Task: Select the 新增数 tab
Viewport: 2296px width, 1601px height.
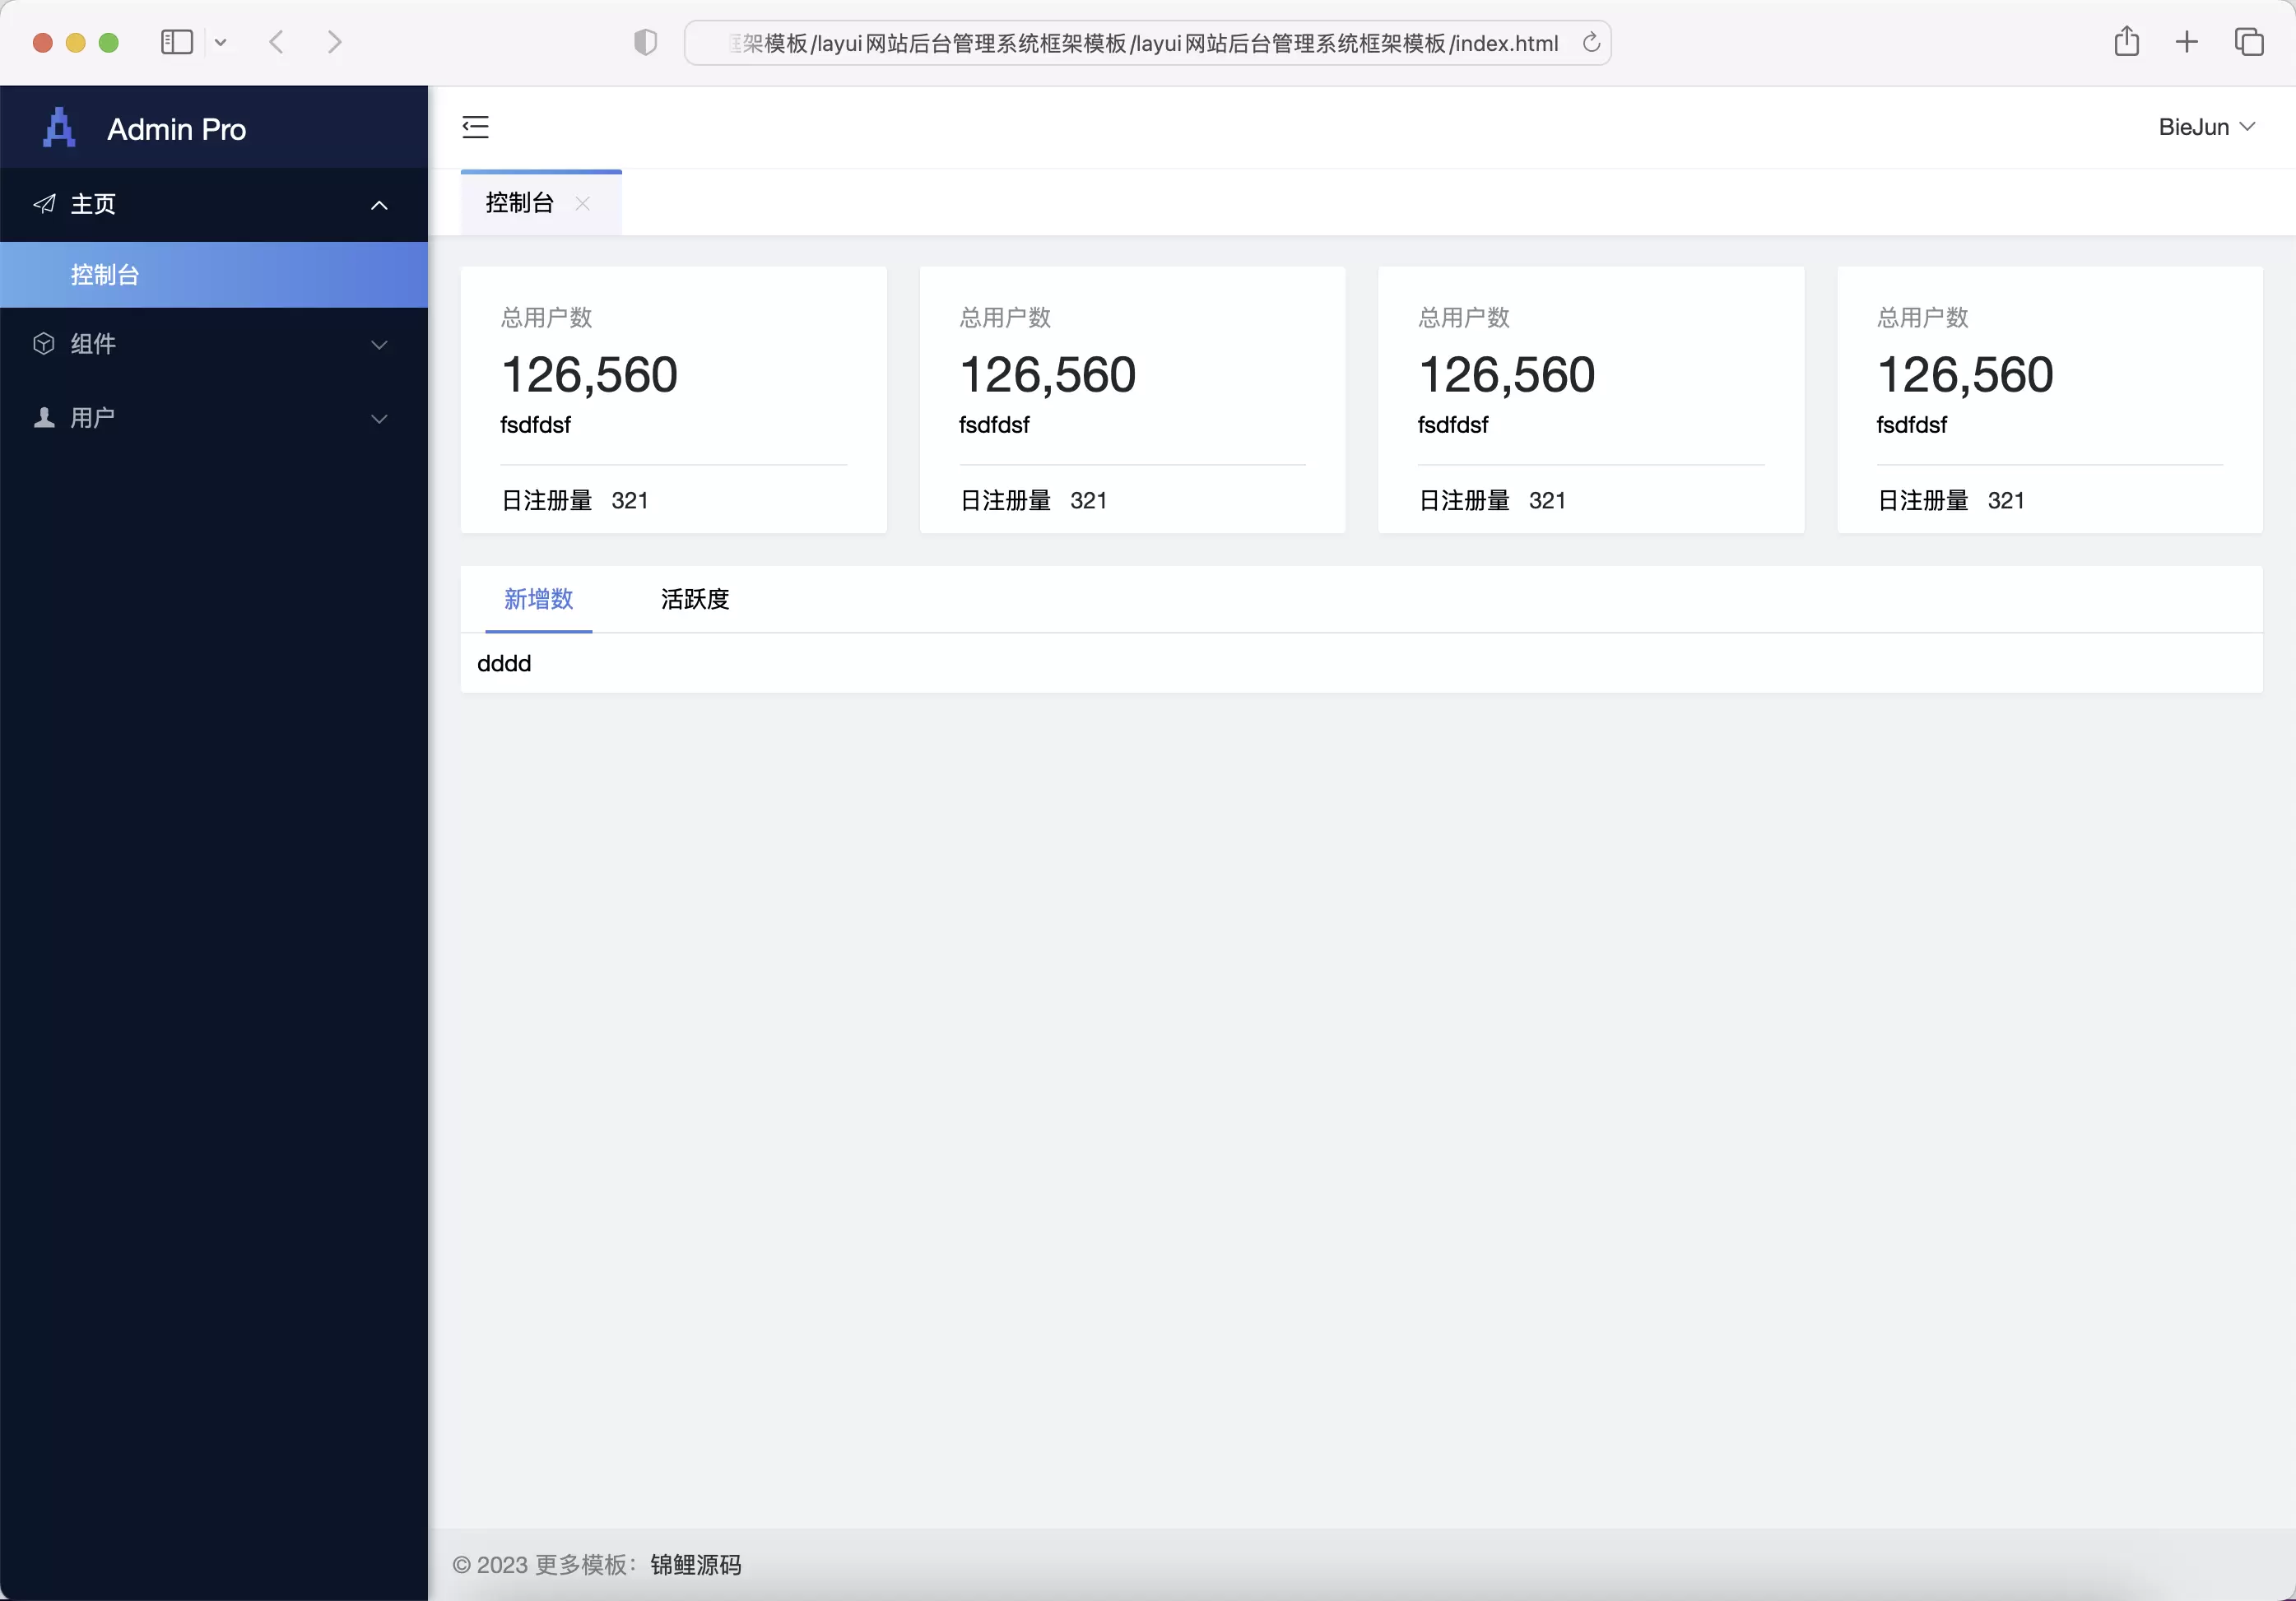Action: [x=539, y=598]
